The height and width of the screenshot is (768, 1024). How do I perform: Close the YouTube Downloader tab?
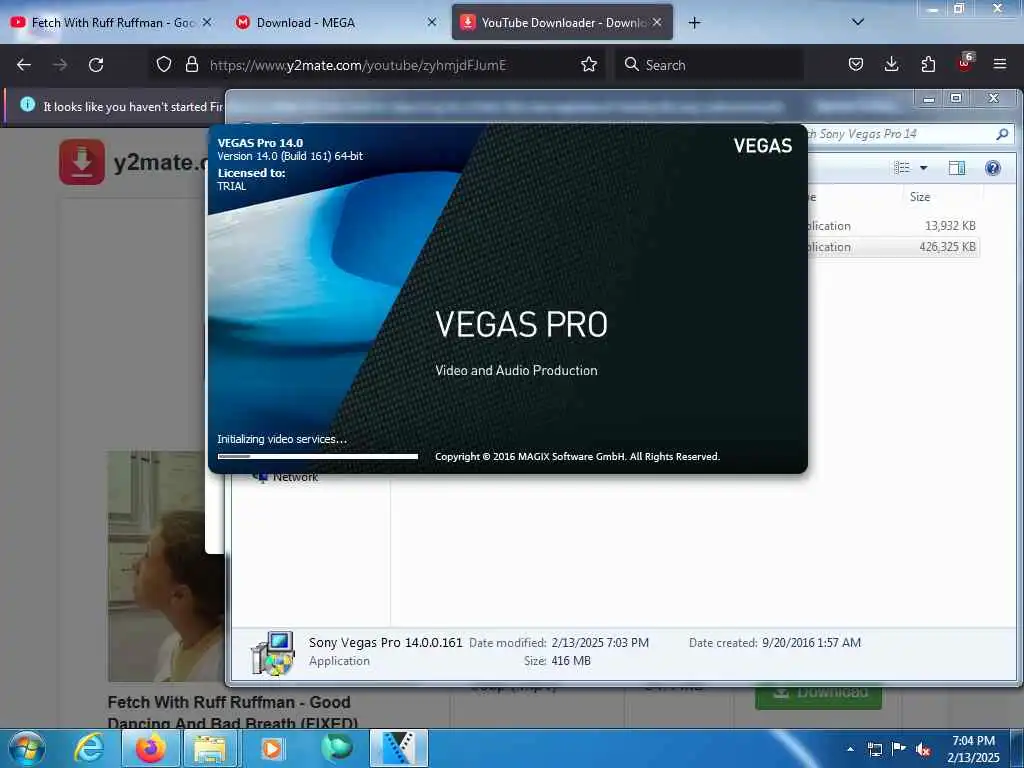657,22
